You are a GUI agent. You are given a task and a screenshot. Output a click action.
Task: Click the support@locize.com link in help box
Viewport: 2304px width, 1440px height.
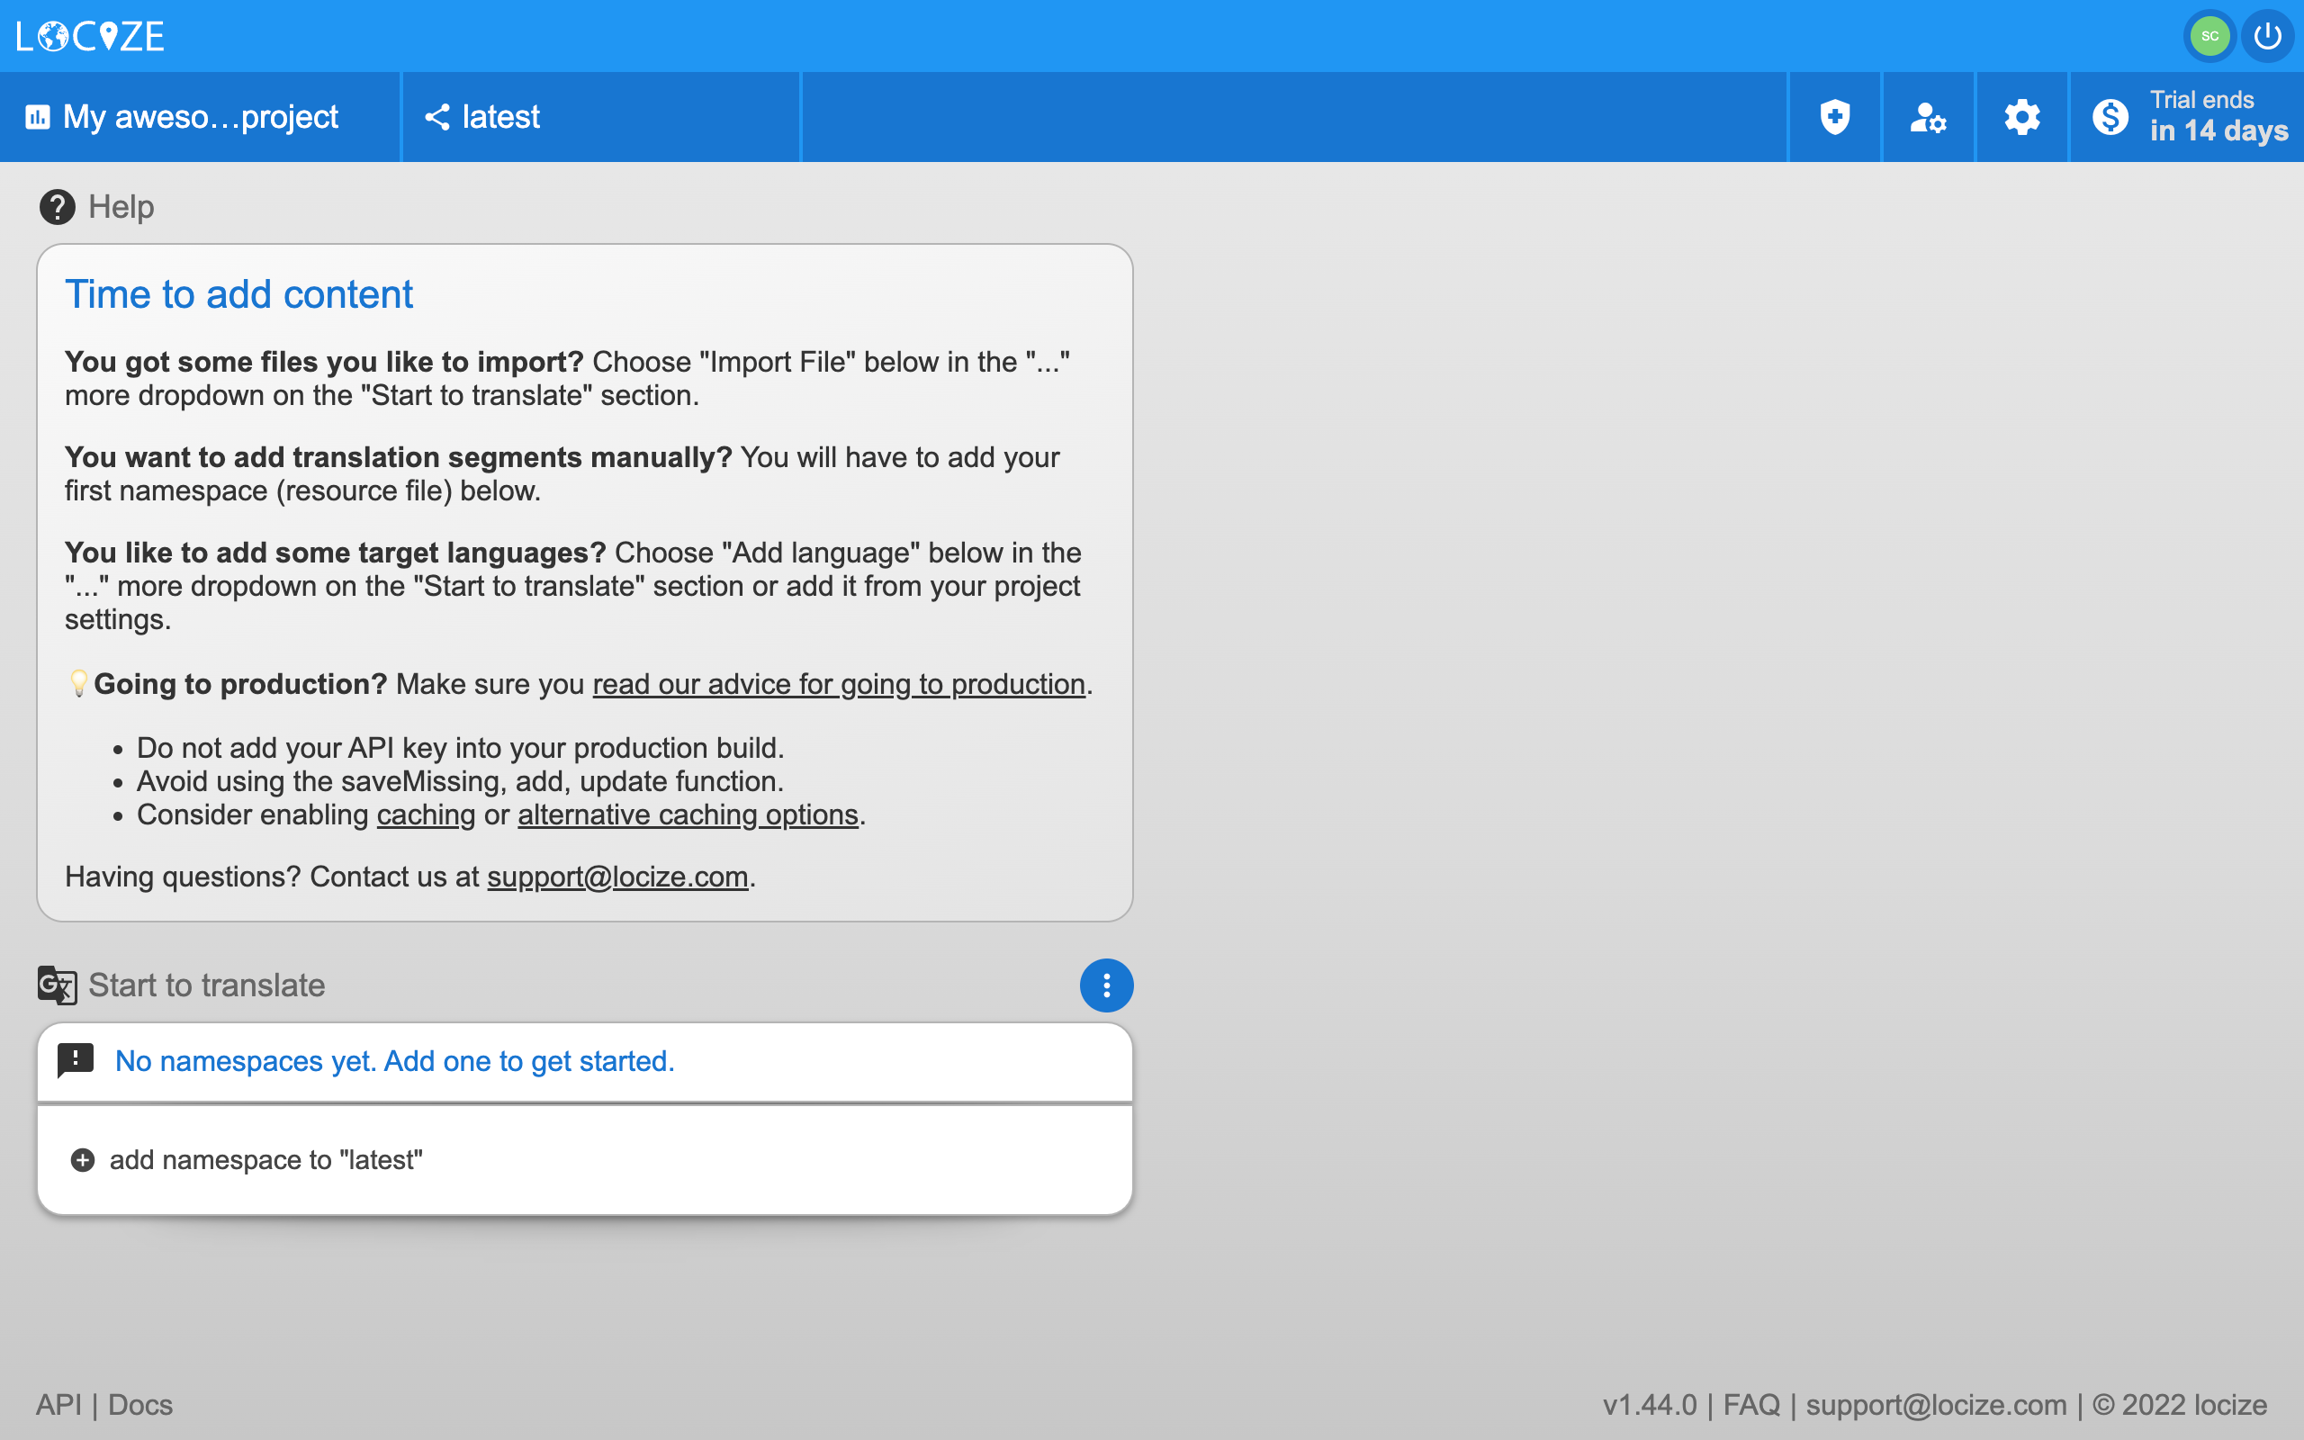617,877
